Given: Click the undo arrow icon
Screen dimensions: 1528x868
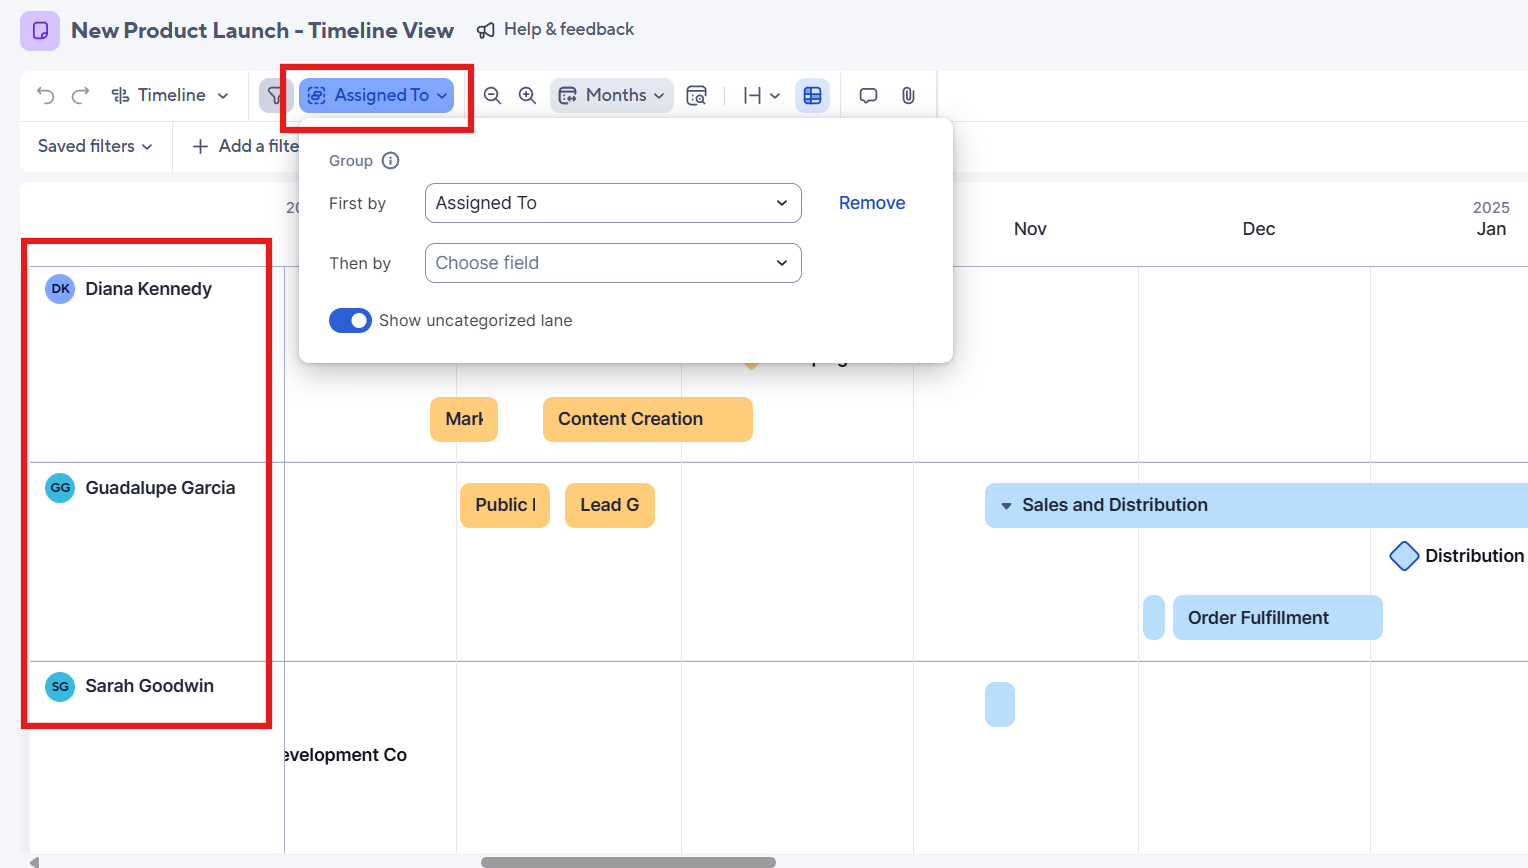Looking at the screenshot, I should (45, 95).
